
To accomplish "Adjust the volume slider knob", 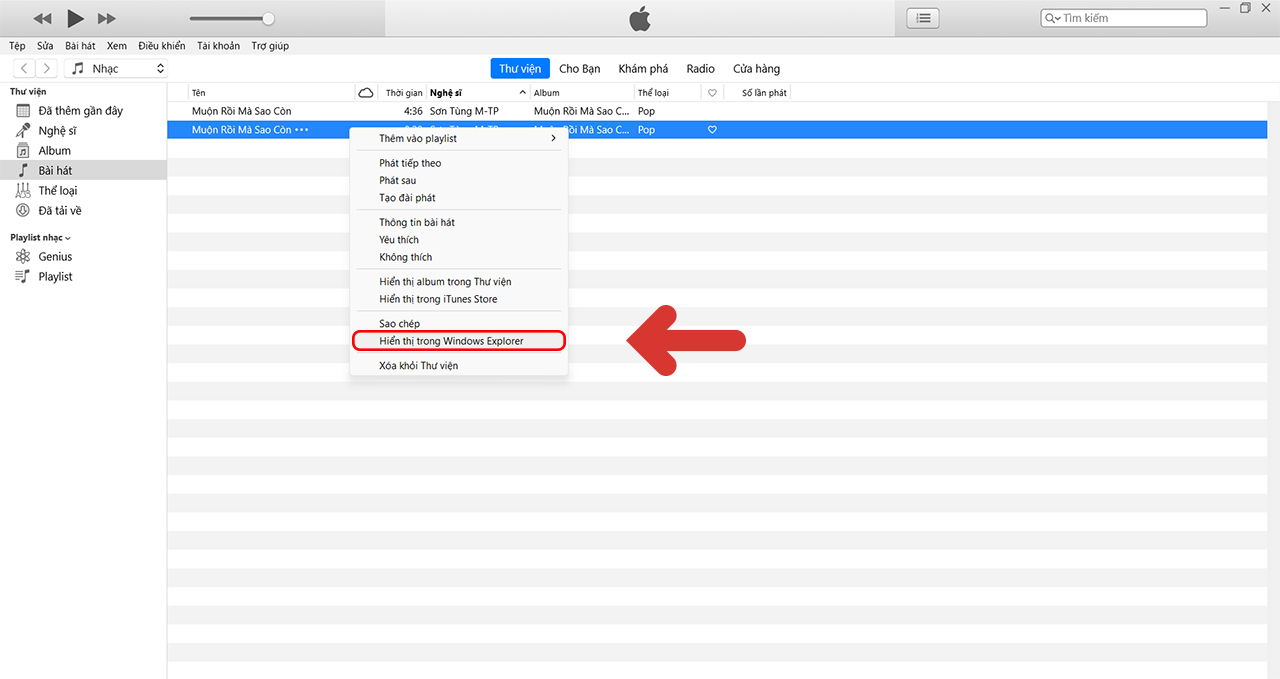I will tap(268, 18).
